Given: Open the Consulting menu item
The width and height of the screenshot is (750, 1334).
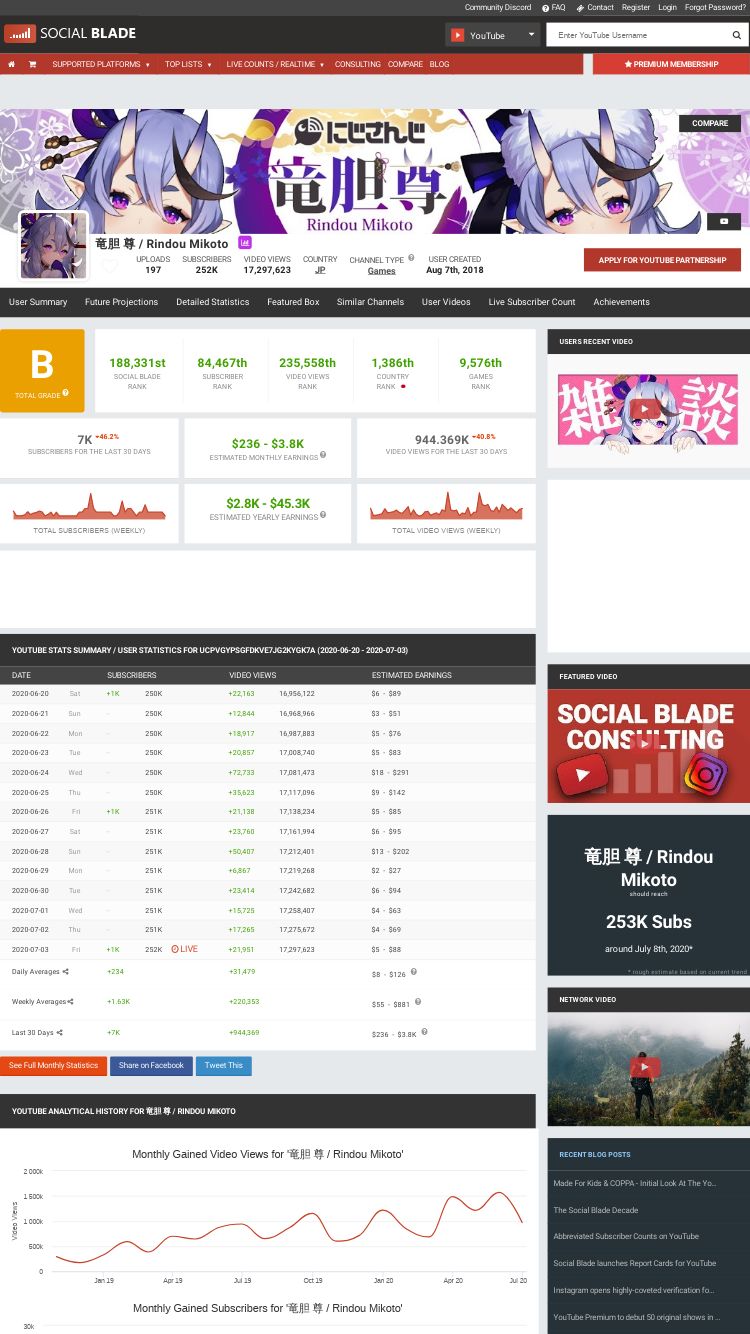Looking at the screenshot, I should pyautogui.click(x=357, y=64).
